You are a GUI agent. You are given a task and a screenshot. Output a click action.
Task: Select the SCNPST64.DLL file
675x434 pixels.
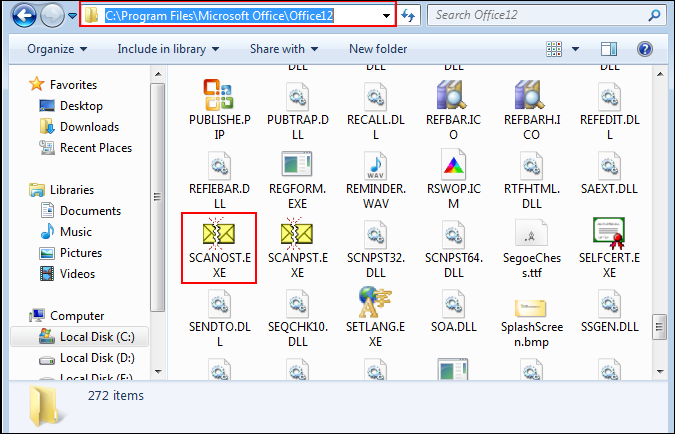click(453, 248)
